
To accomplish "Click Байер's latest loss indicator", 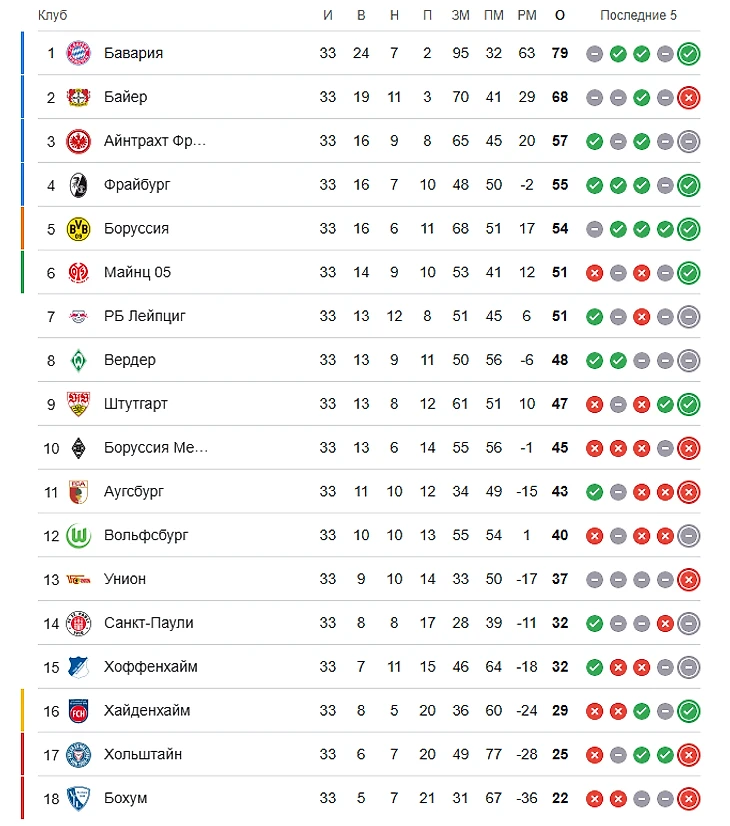I will pyautogui.click(x=688, y=97).
